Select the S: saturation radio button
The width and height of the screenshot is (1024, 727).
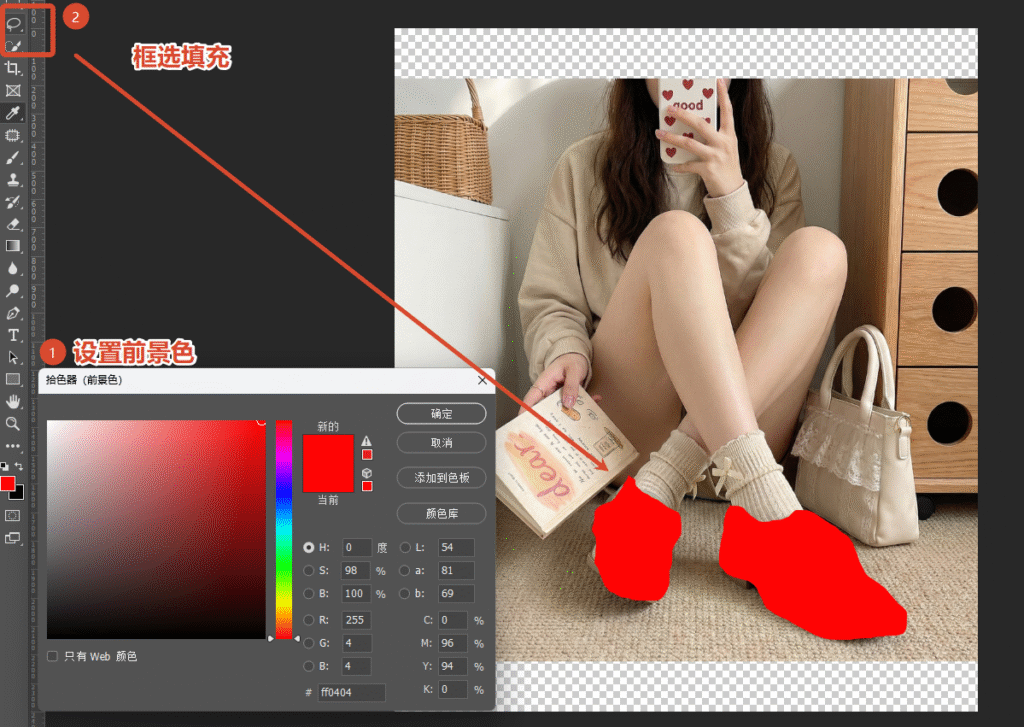(309, 571)
